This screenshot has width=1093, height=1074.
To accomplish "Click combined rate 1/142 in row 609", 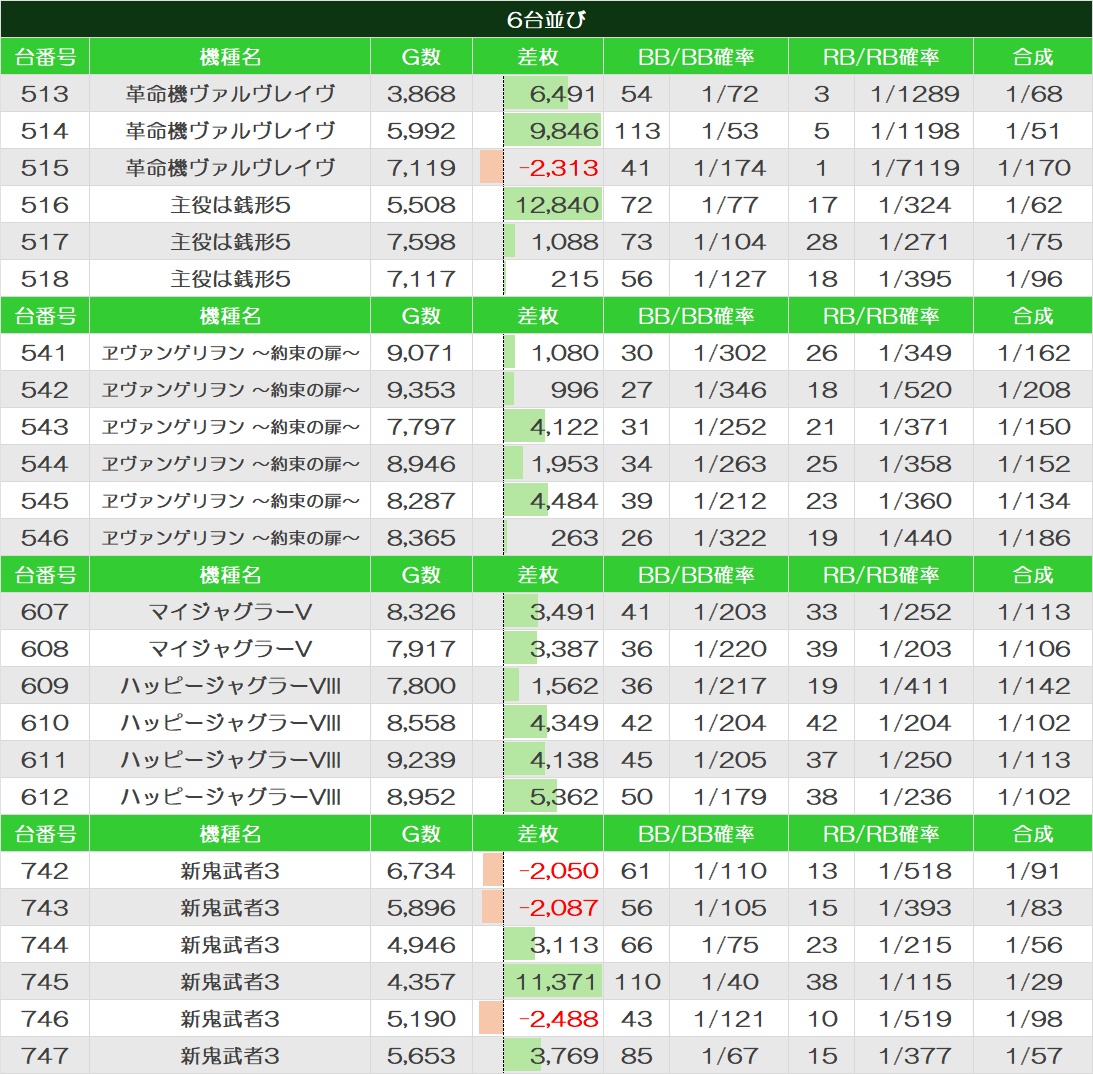I will point(1033,685).
